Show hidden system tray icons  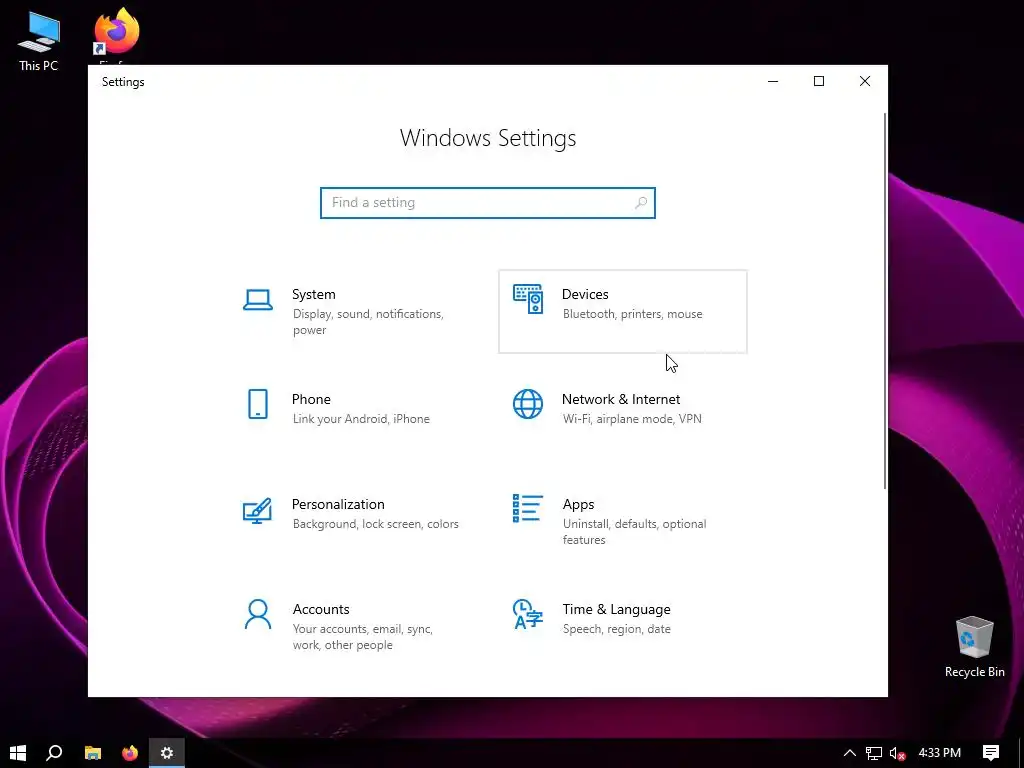pos(850,753)
